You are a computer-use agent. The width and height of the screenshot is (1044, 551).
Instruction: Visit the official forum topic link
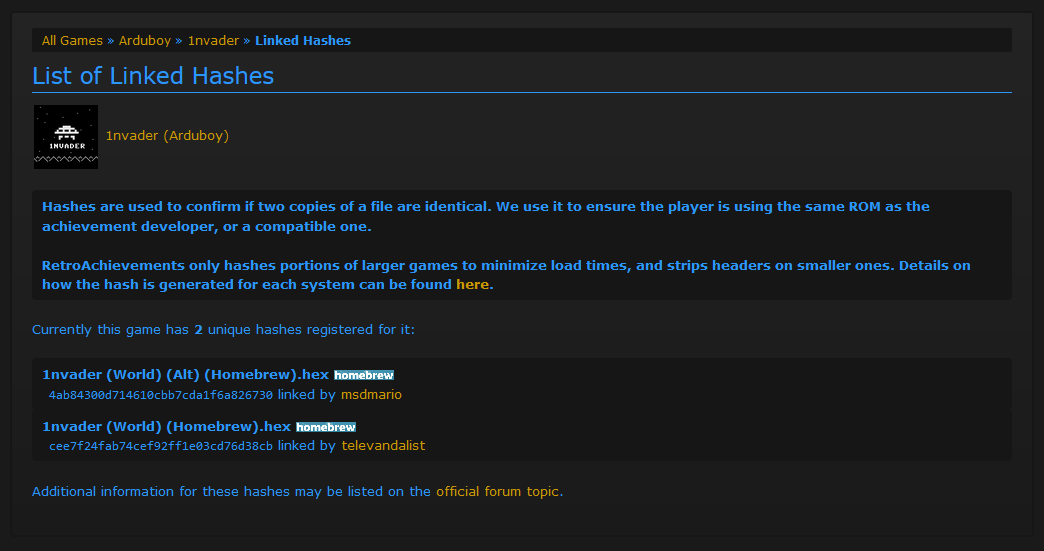pos(498,492)
